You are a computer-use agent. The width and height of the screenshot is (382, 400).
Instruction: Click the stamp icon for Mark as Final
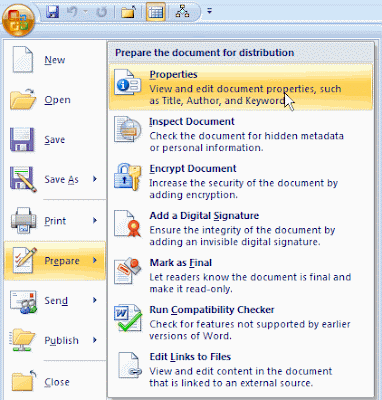pyautogui.click(x=127, y=270)
